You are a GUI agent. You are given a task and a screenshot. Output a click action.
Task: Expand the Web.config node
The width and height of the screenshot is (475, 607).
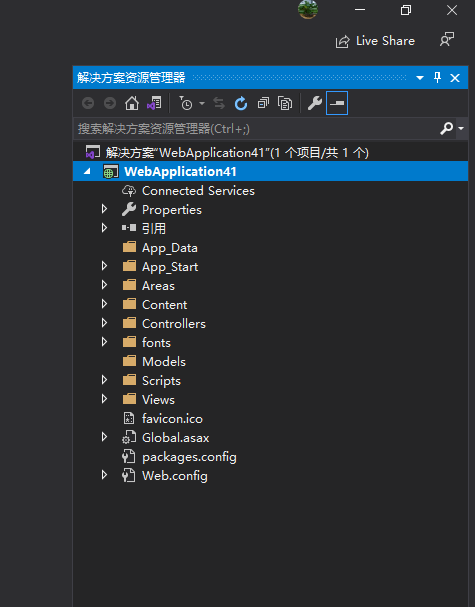point(104,475)
